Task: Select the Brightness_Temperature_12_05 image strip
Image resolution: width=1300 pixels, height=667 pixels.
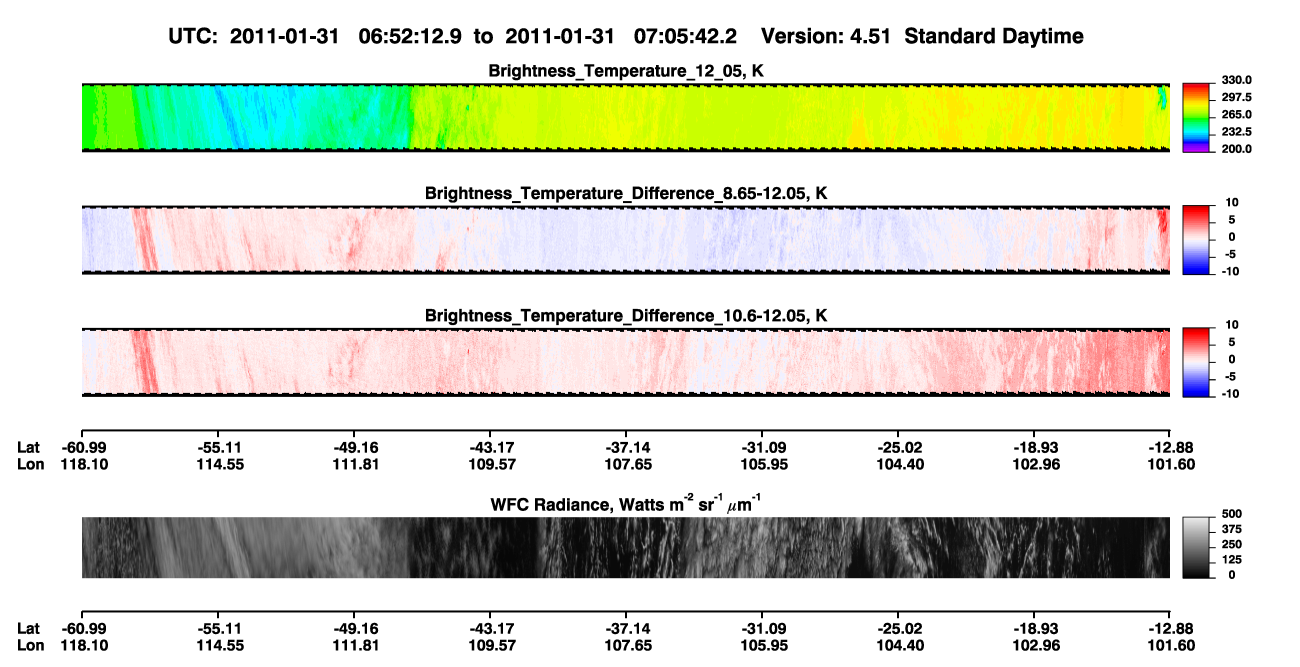Action: (626, 117)
